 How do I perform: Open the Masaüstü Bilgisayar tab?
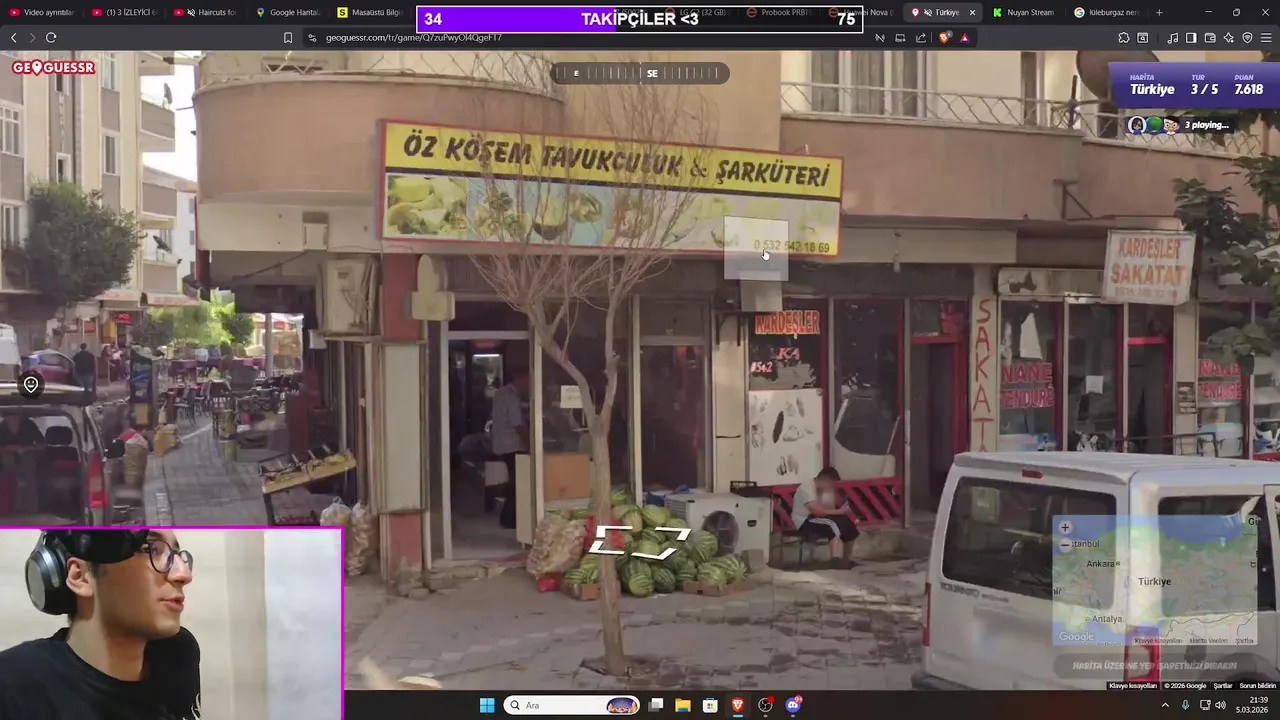pos(370,12)
